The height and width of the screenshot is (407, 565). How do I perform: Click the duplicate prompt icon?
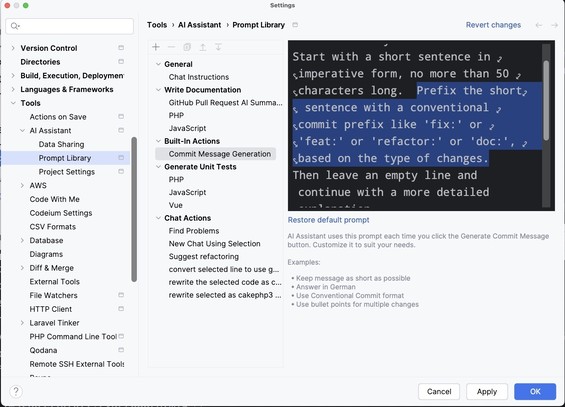pos(187,47)
